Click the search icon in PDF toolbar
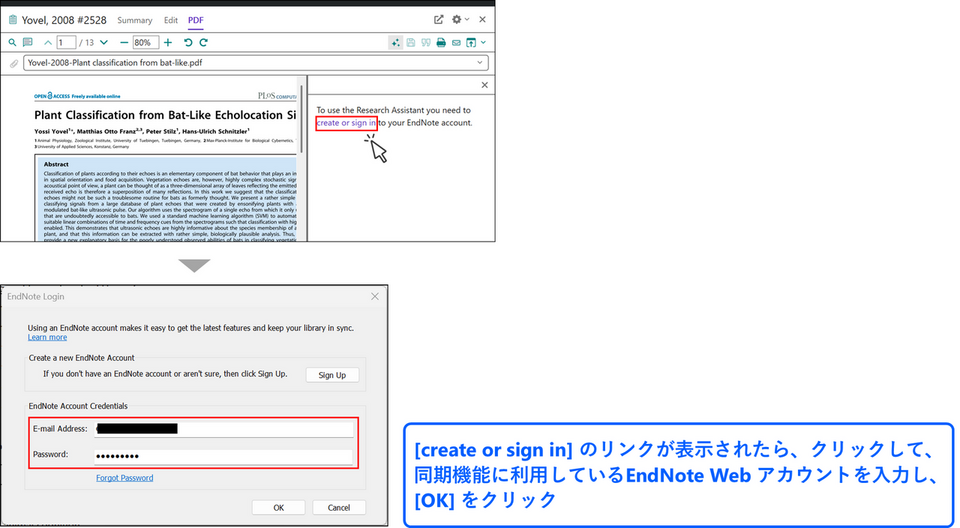 coord(12,43)
